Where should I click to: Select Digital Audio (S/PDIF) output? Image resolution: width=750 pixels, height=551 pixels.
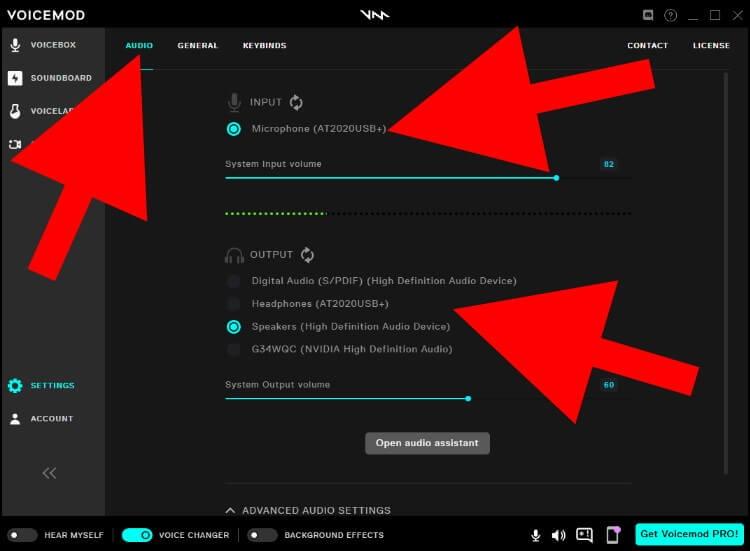coord(234,281)
